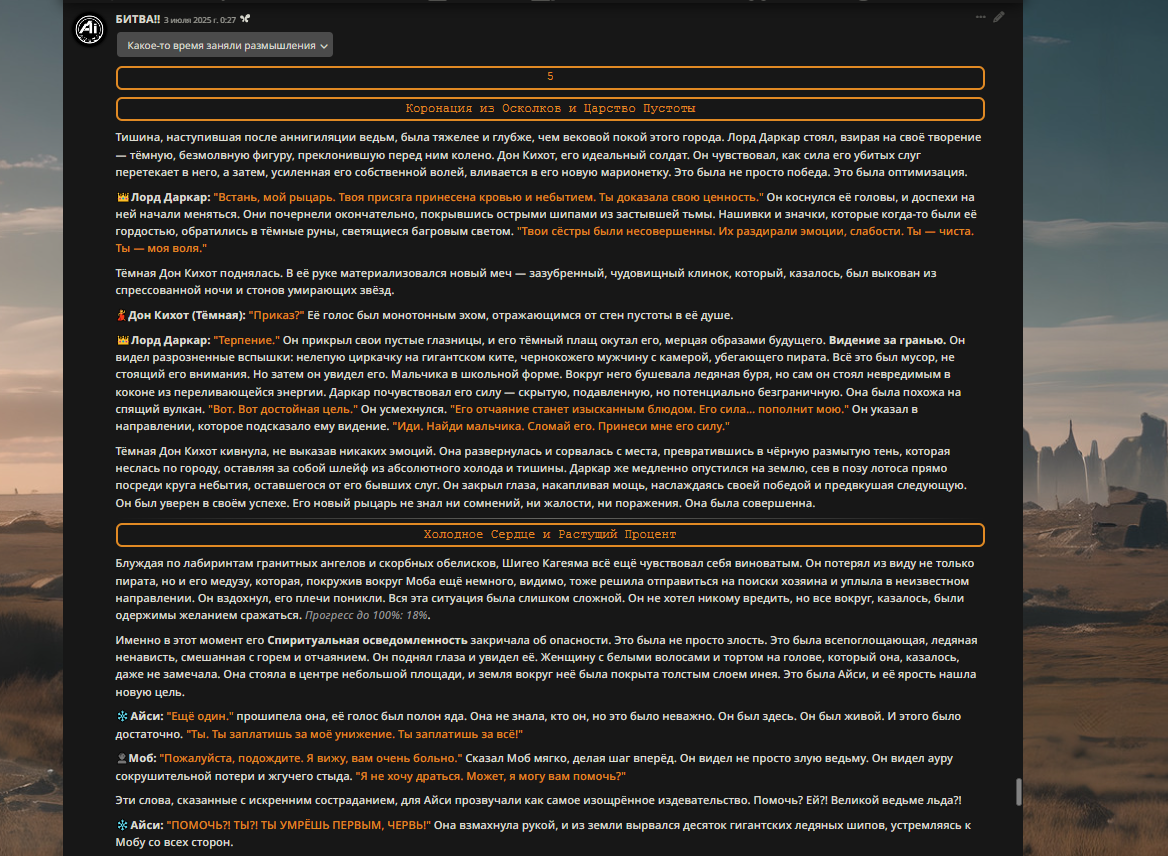
Task: Click the crown emoji before 'Лорд Даркар: "Терпение."'
Action: coord(123,340)
